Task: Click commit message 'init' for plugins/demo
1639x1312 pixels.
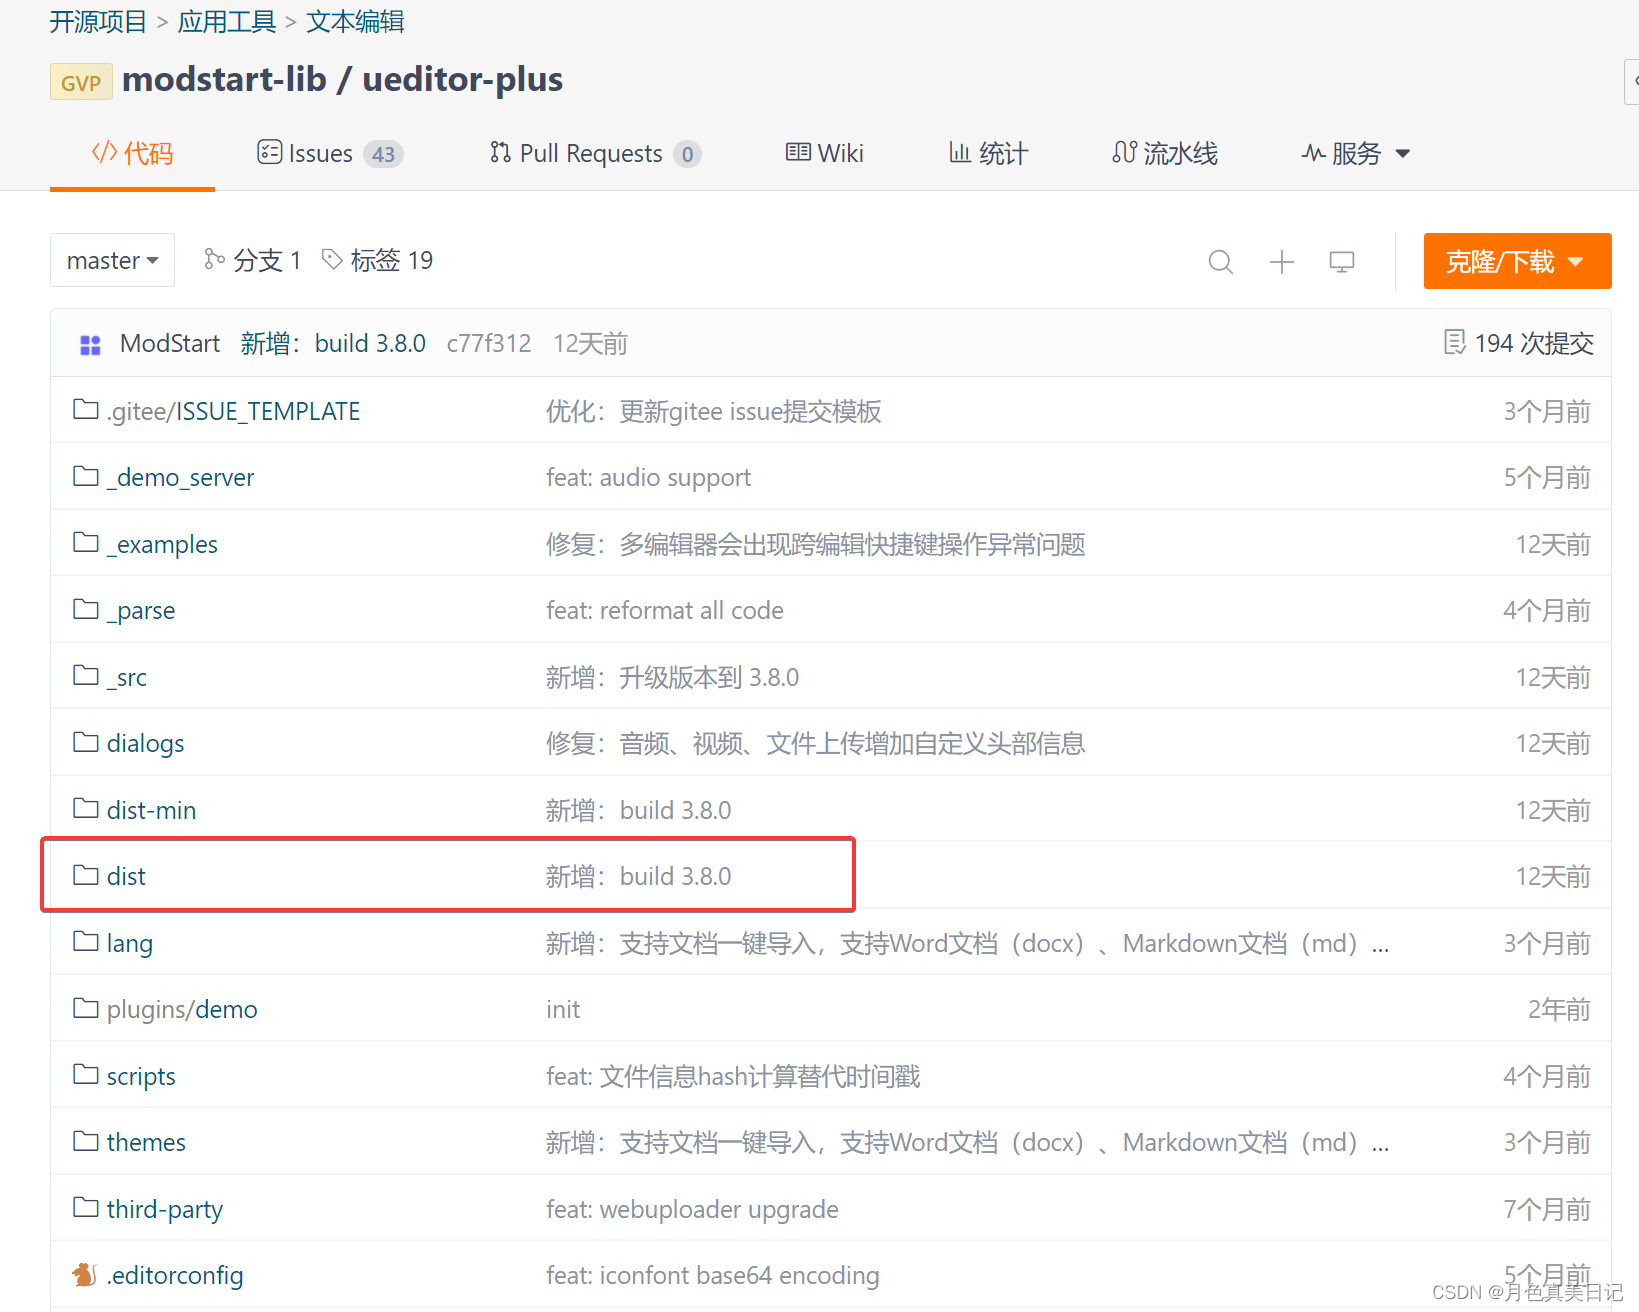Action: coord(563,1009)
